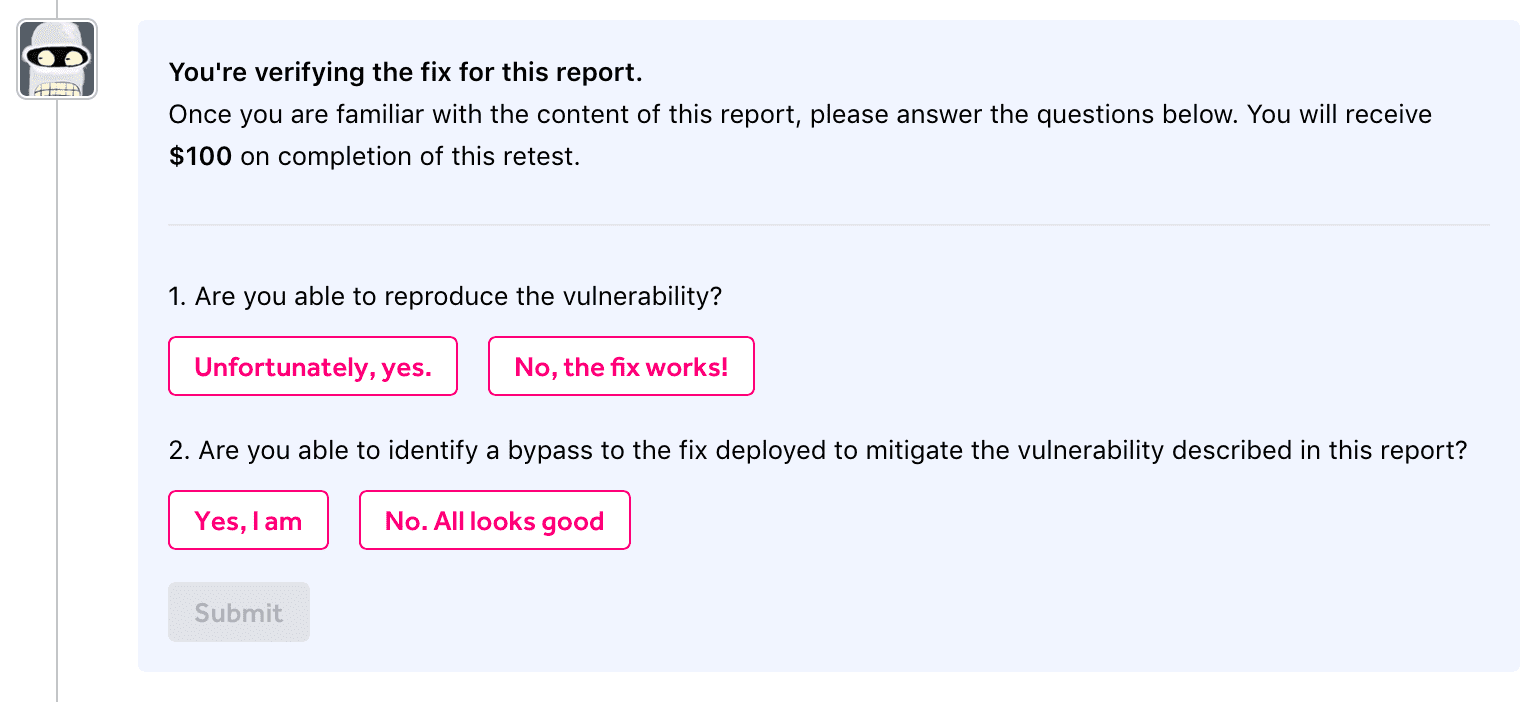Screen dimensions: 1540x702
Task: Click the robot avatar icon
Action: pyautogui.click(x=57, y=59)
